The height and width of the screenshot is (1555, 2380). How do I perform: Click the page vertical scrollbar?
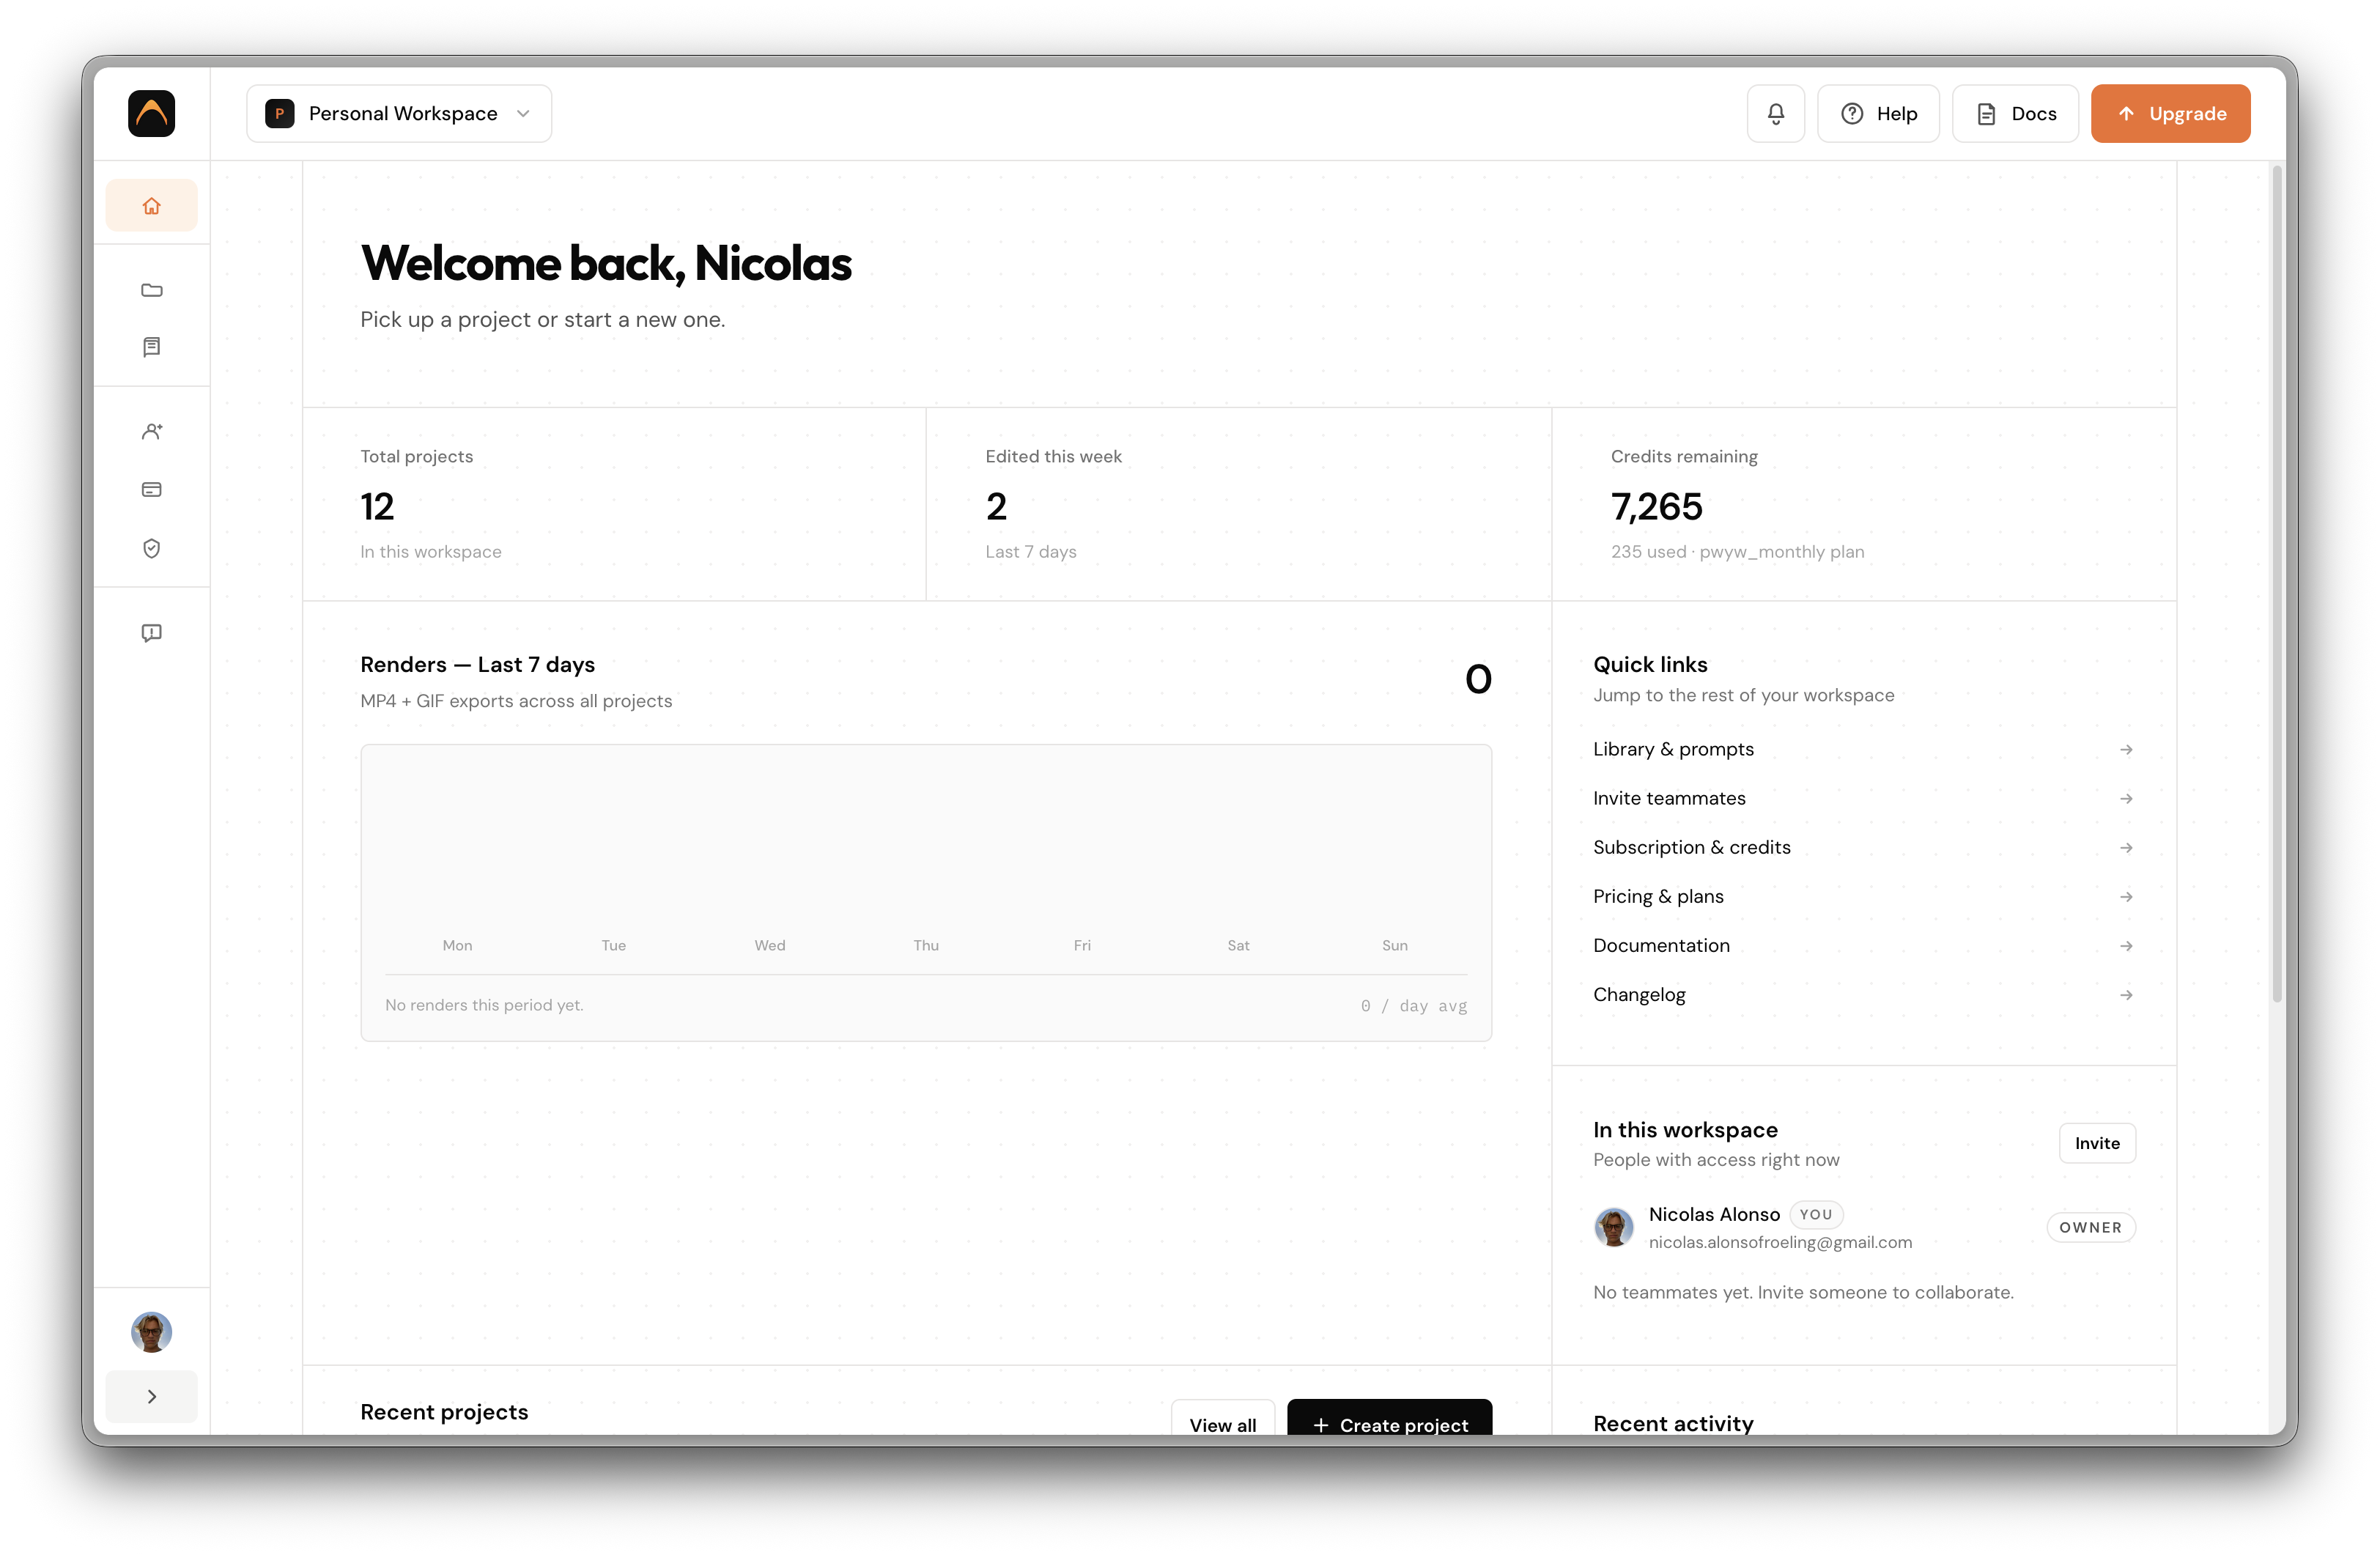pyautogui.click(x=2277, y=585)
